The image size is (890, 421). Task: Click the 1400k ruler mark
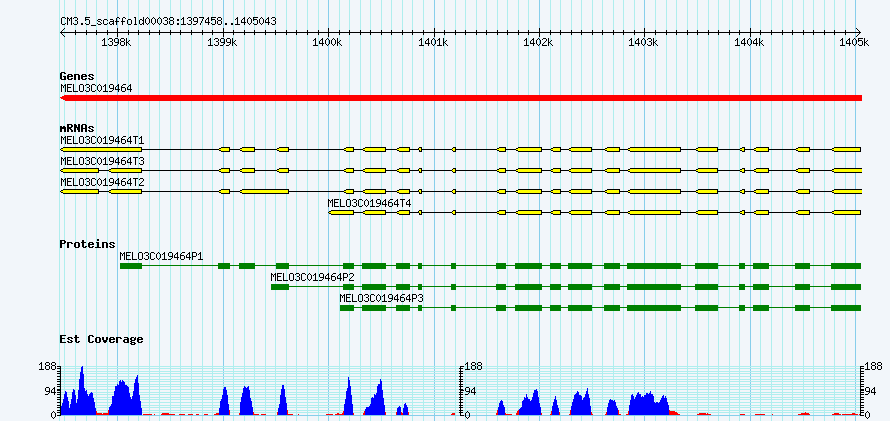329,42
